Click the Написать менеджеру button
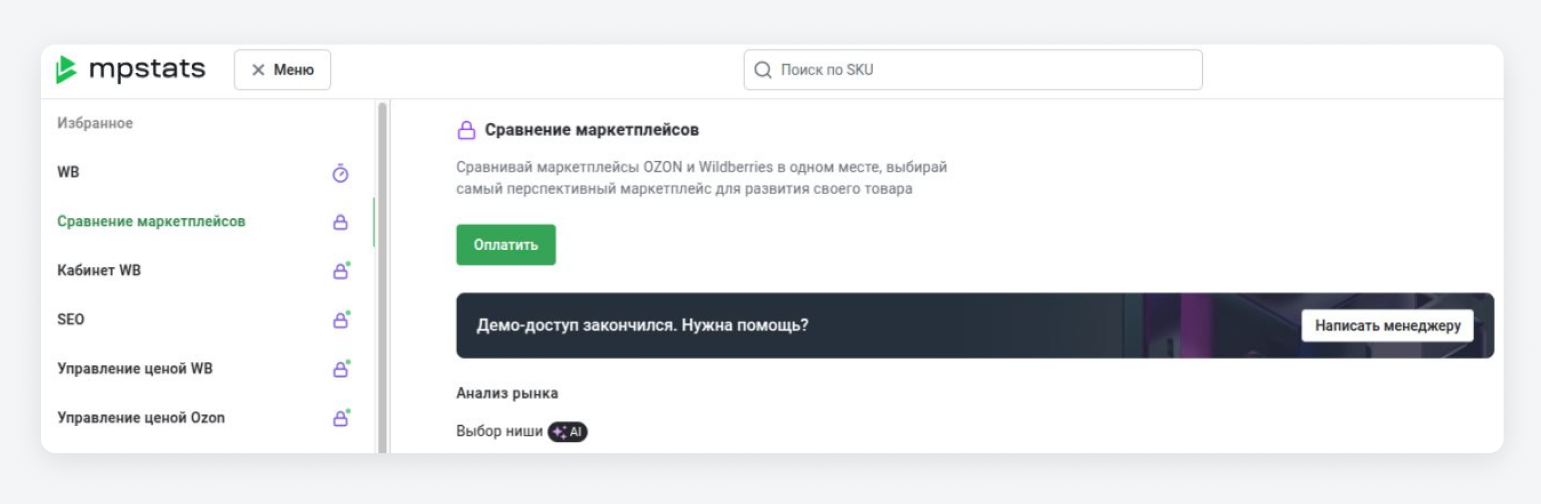 coord(1387,326)
